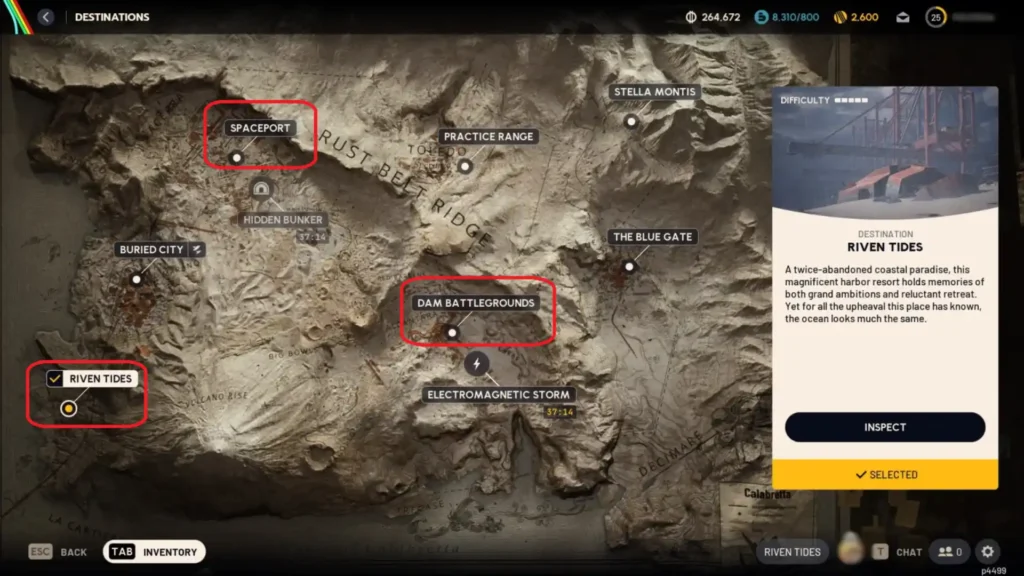Click the Buried City condition icon

point(197,249)
